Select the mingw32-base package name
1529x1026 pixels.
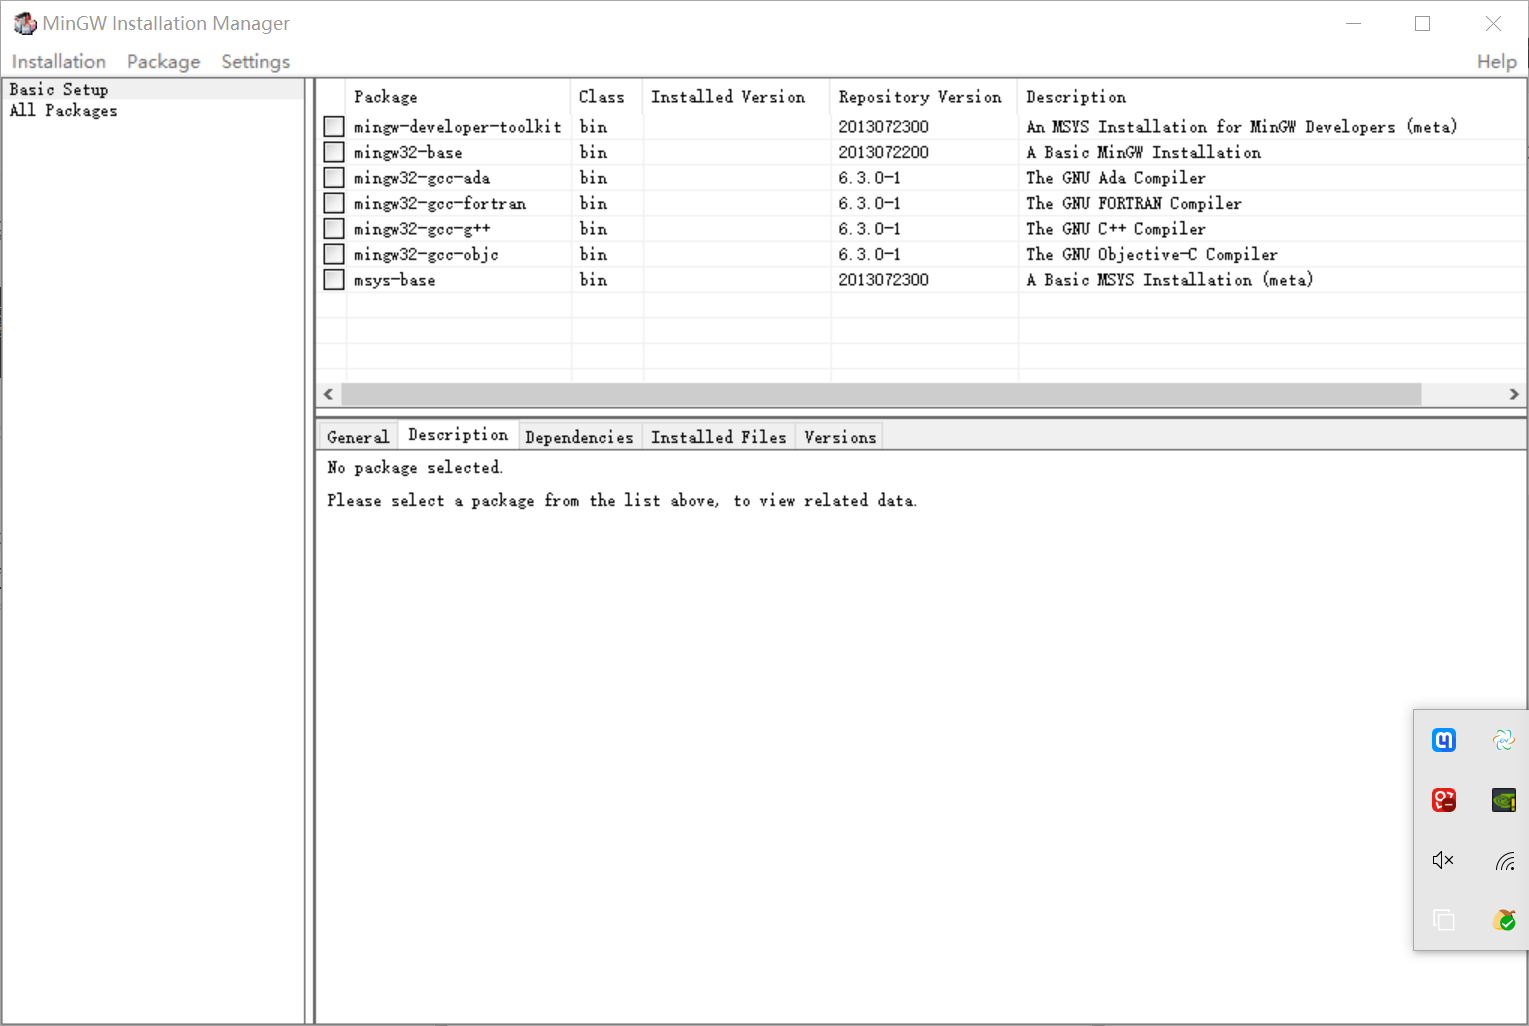pyautogui.click(x=408, y=153)
